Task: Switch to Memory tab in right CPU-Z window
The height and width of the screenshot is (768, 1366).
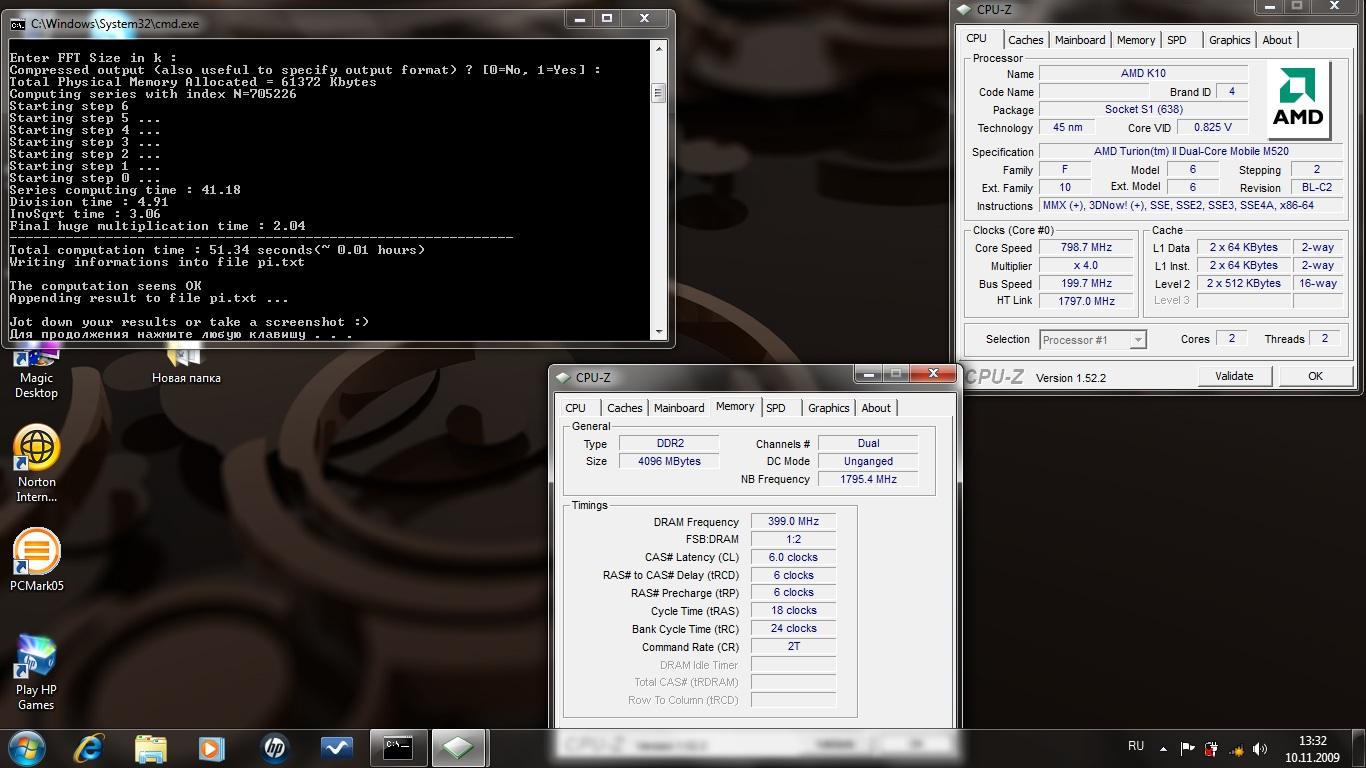Action: [x=1136, y=40]
